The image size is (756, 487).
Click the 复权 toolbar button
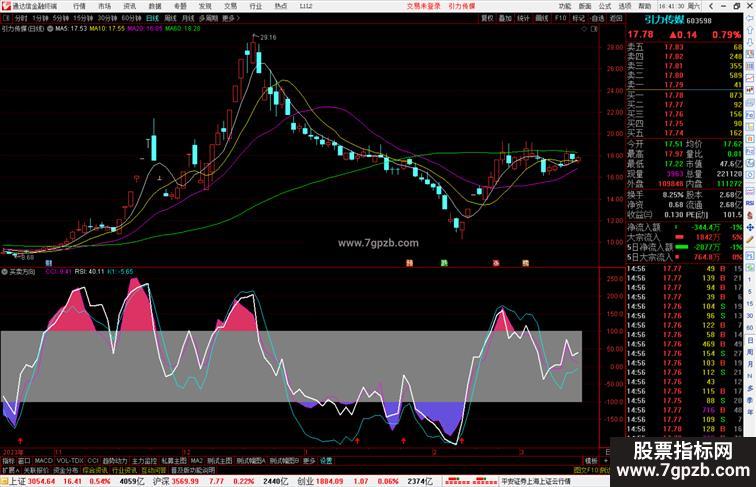coord(487,18)
